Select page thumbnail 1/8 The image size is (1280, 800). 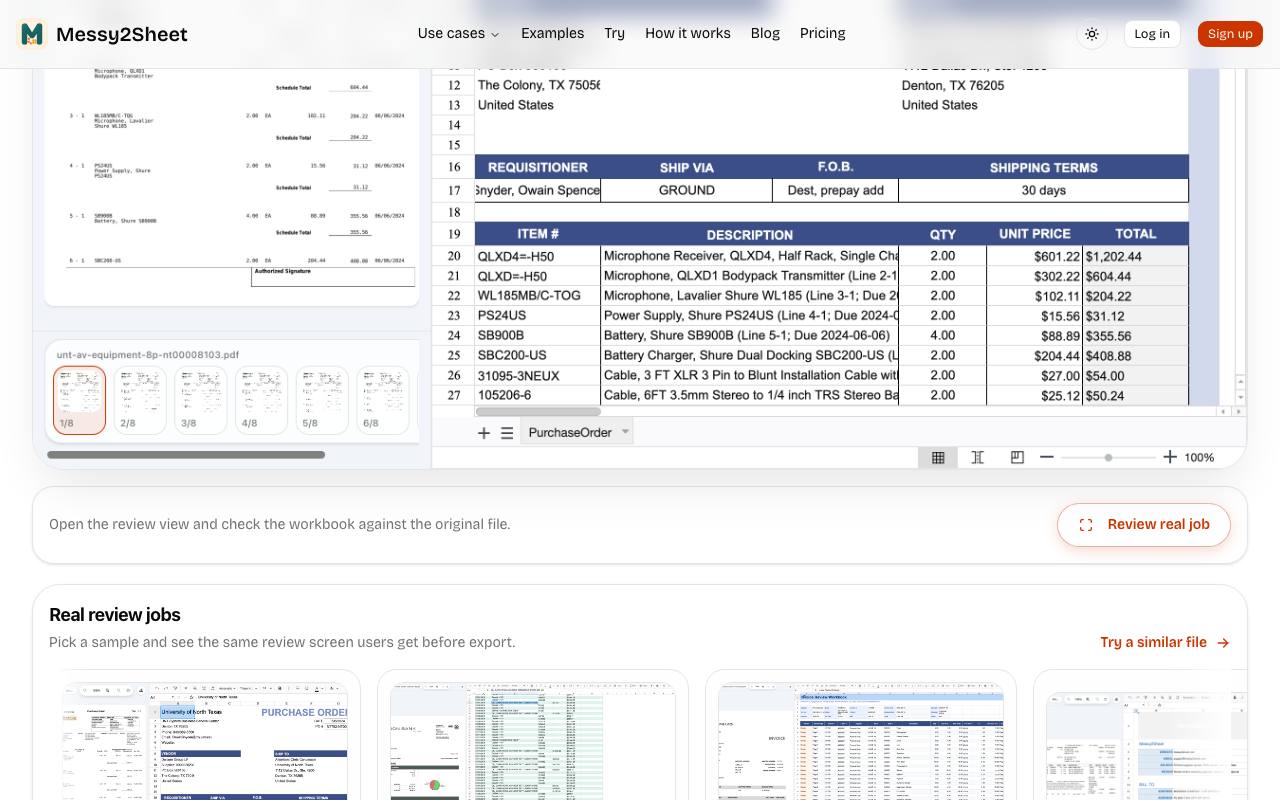tap(79, 400)
